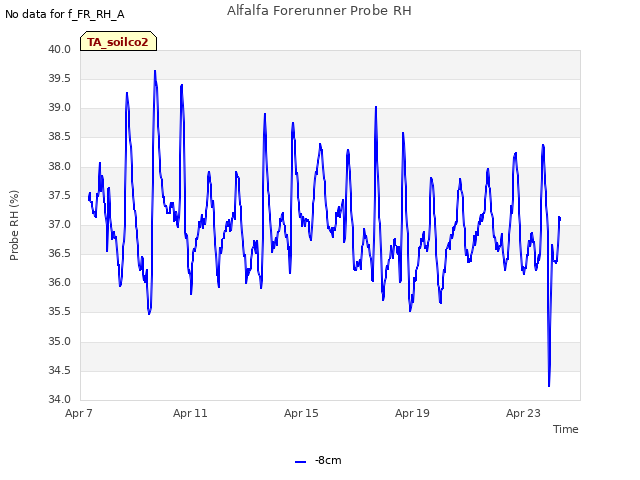Click the 36.5 y-axis tick label
The height and width of the screenshot is (480, 640).
click(60, 253)
